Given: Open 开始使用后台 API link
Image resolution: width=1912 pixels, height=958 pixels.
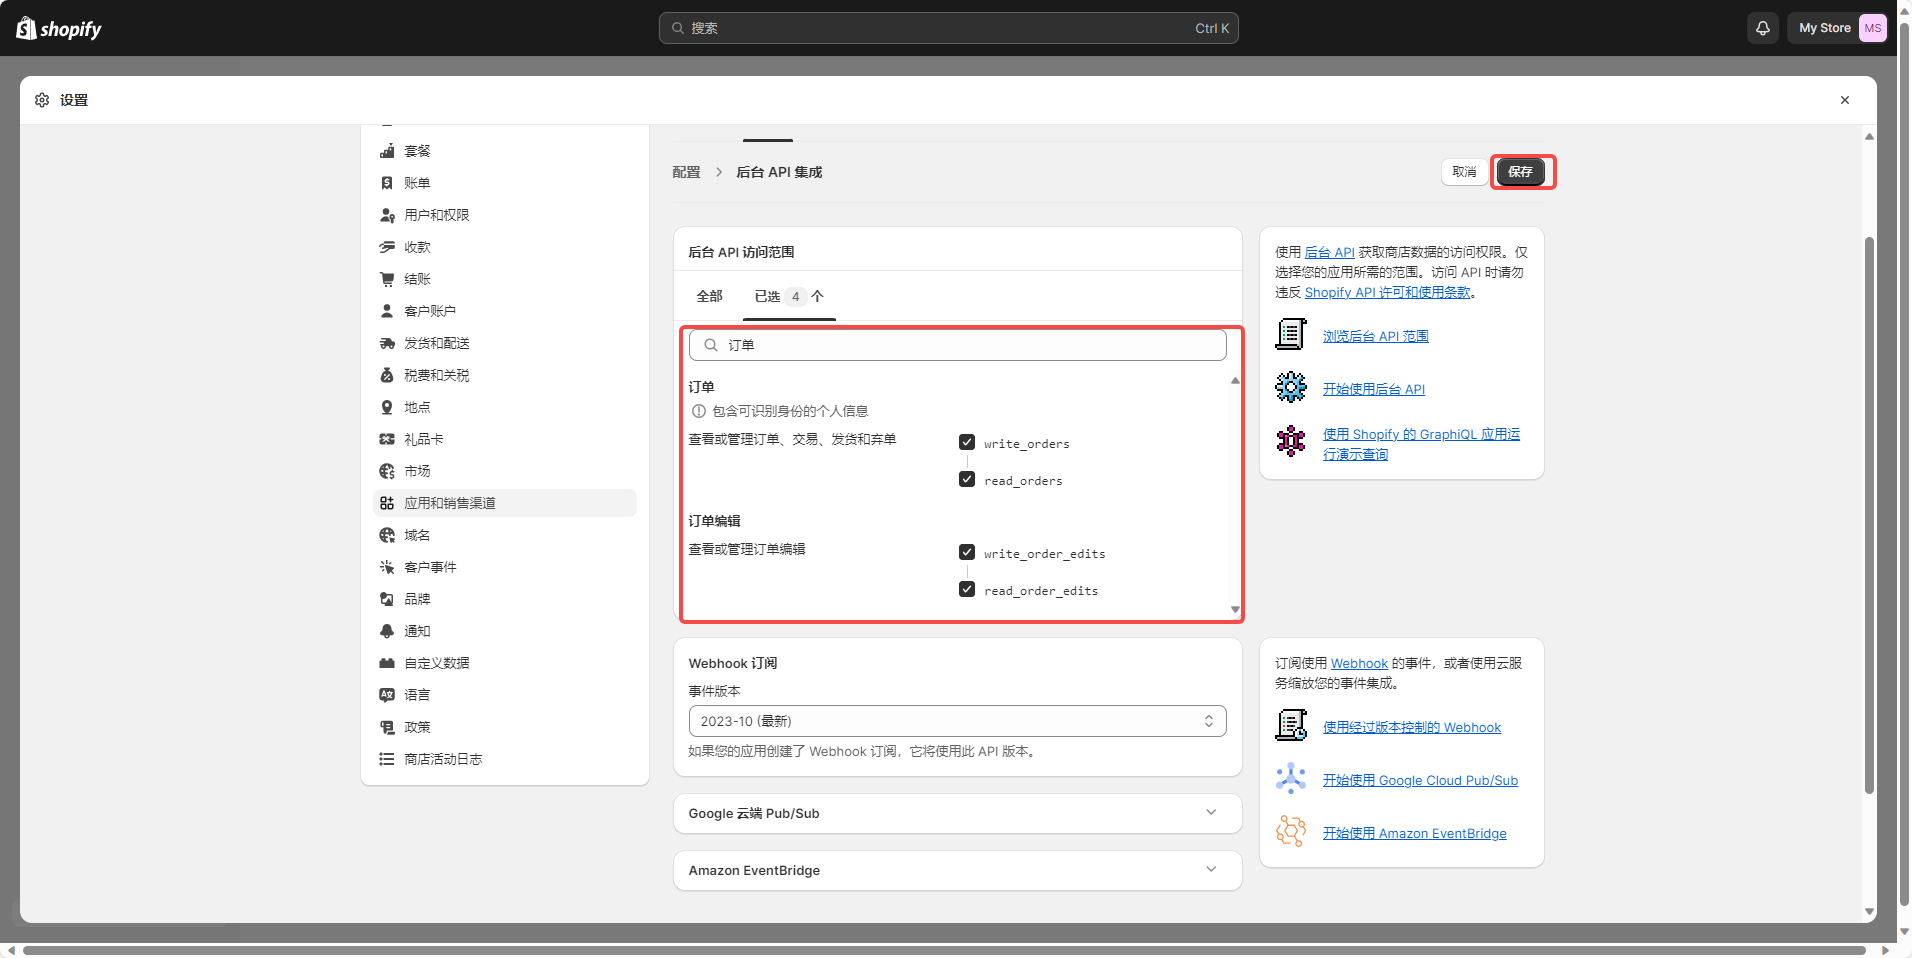Looking at the screenshot, I should [1373, 389].
